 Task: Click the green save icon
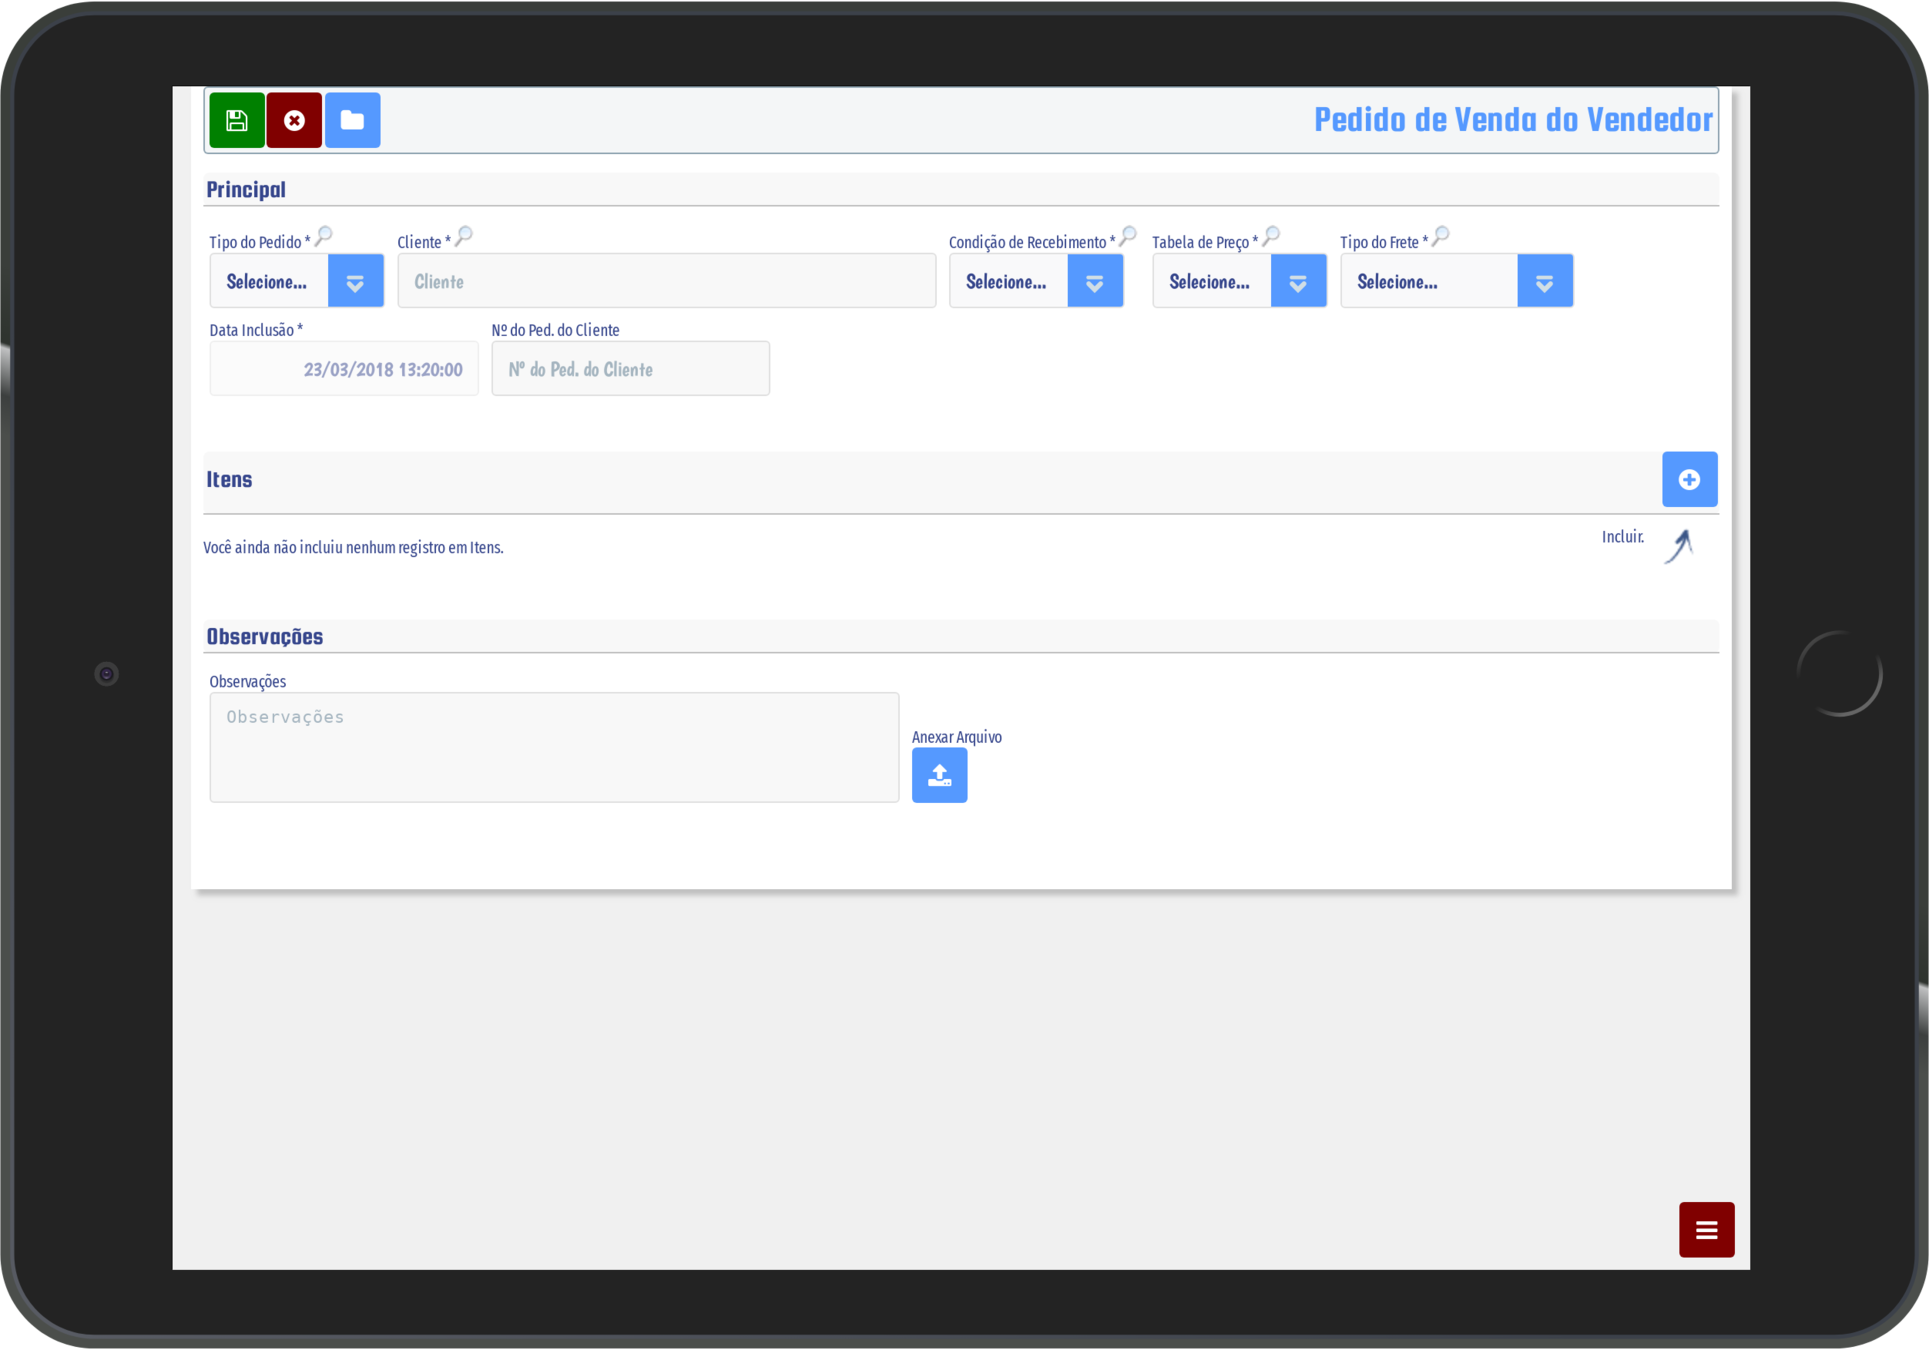pos(237,121)
